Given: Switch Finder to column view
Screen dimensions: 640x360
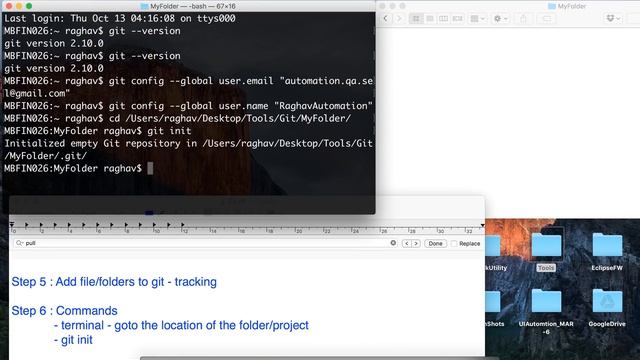Looking at the screenshot, I should tap(443, 18).
